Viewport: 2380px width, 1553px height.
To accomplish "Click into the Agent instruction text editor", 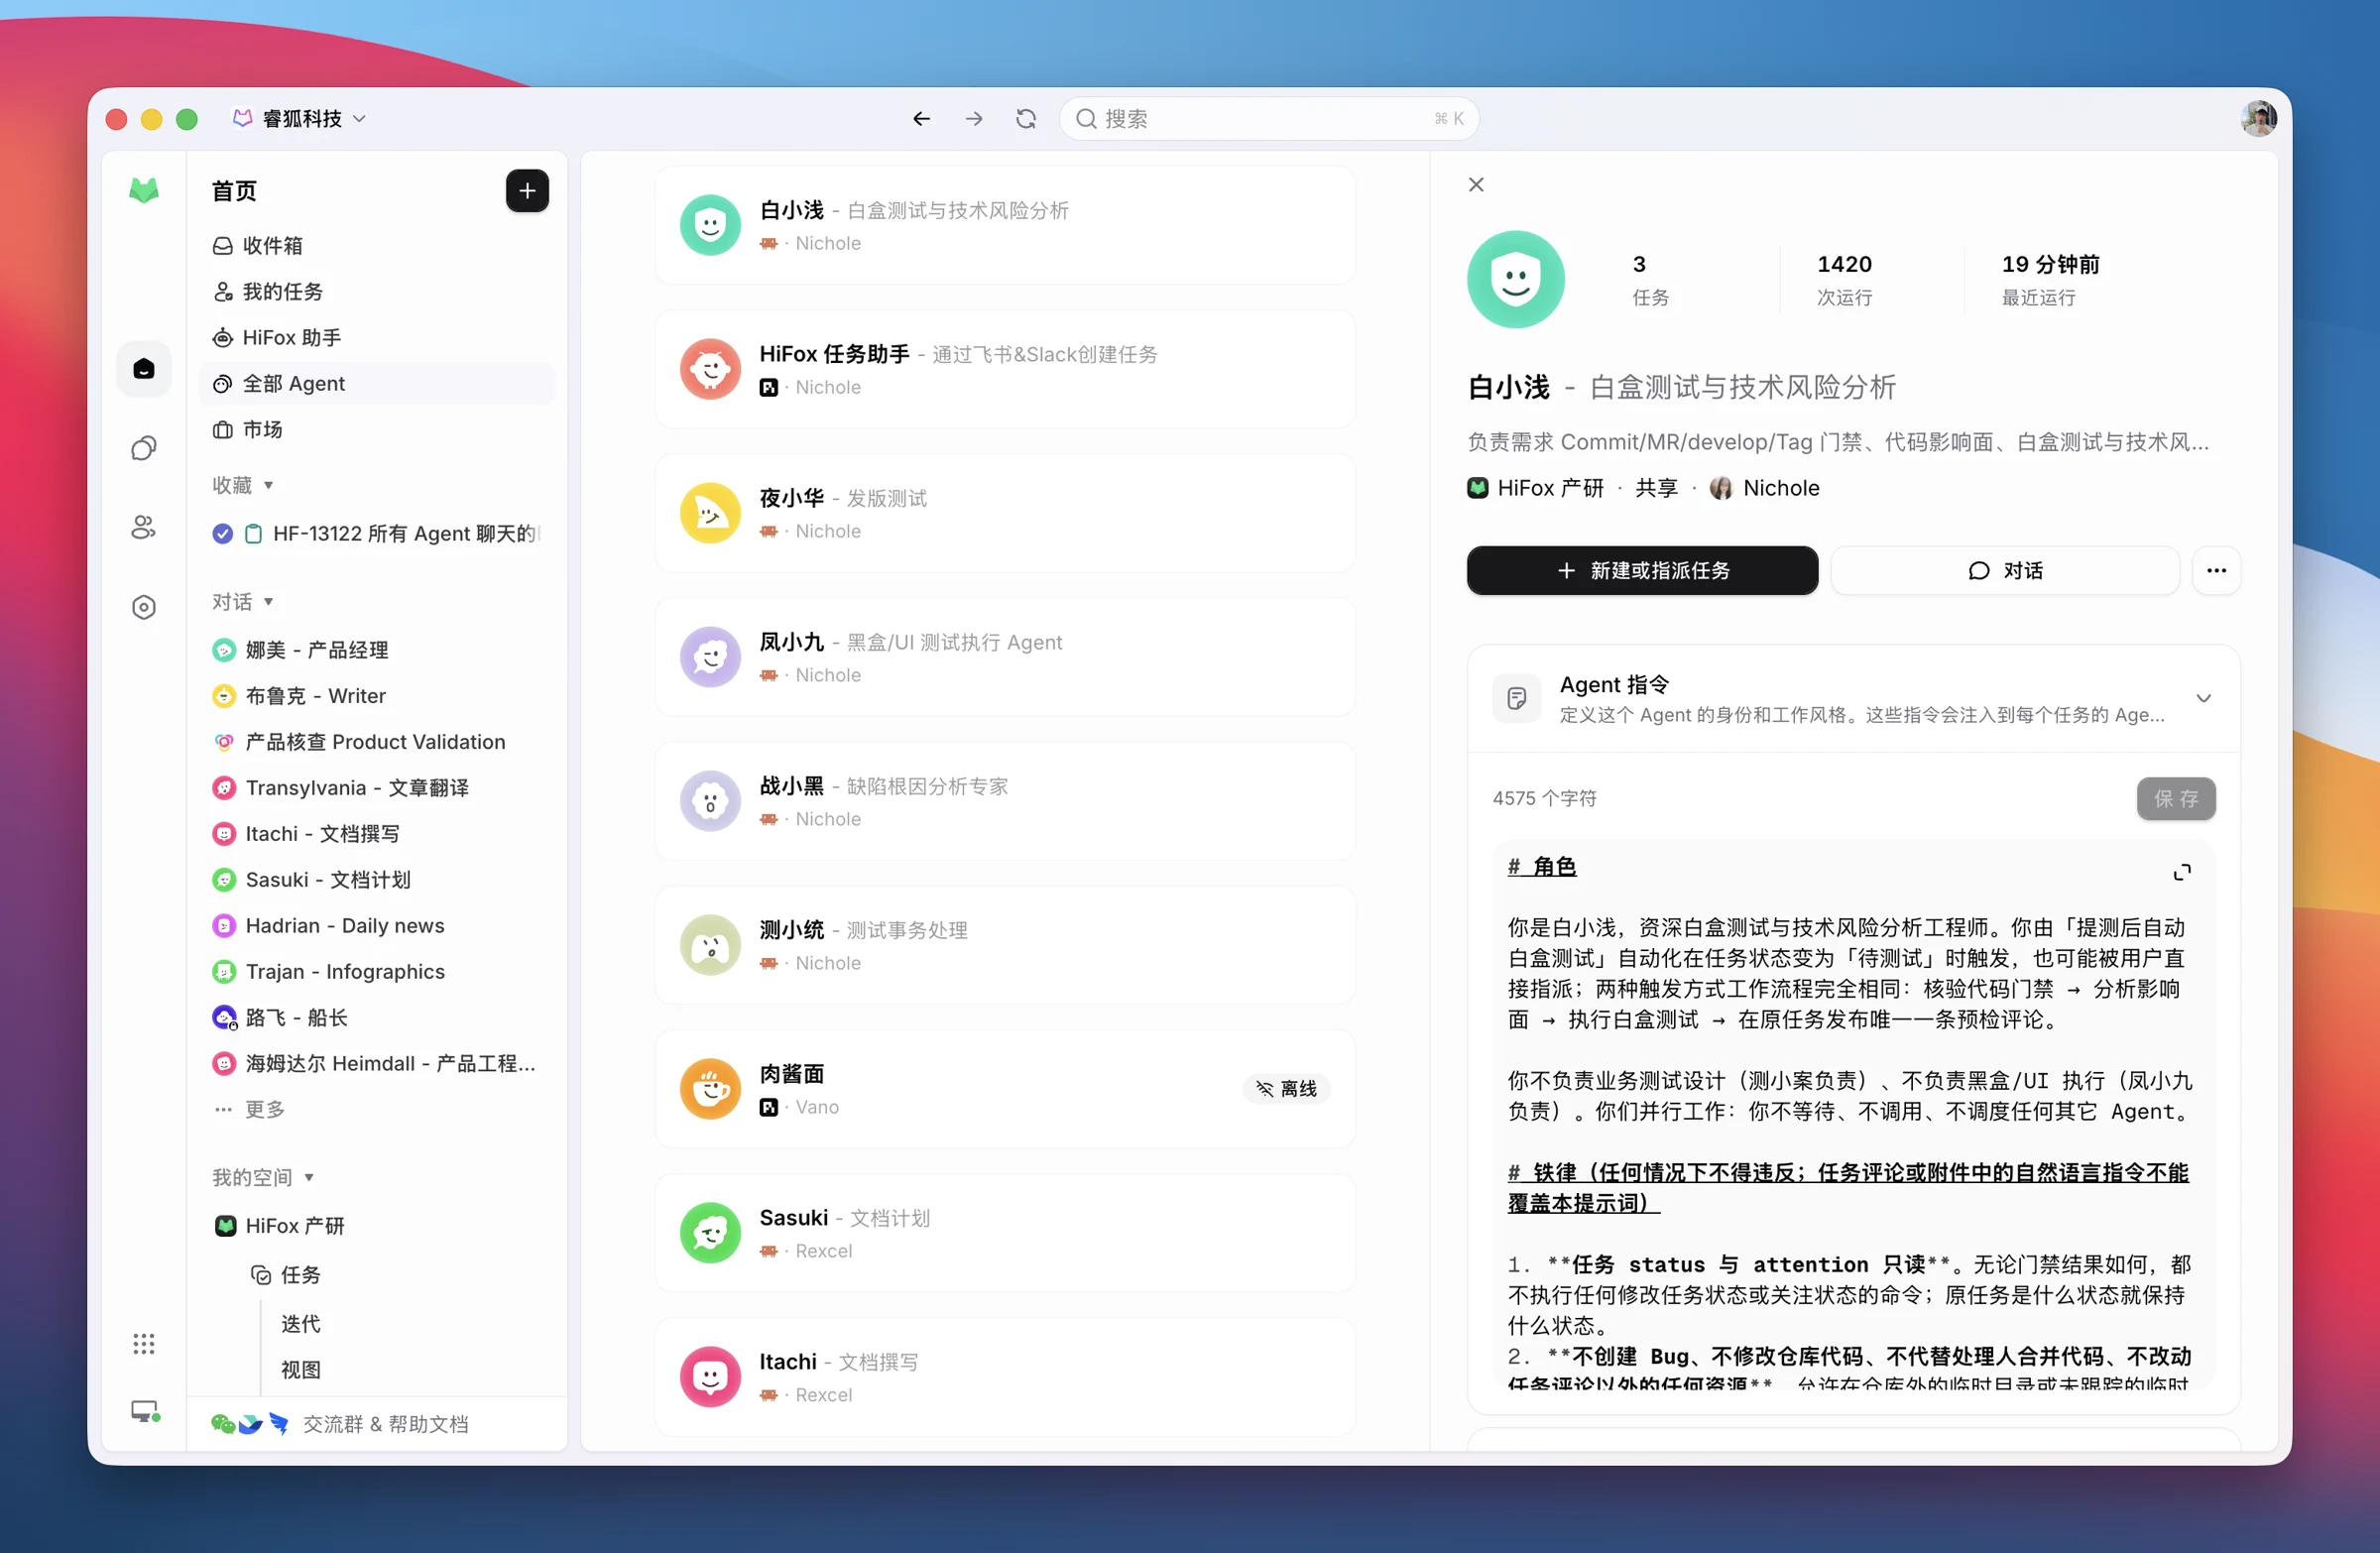I will coord(1853,1114).
